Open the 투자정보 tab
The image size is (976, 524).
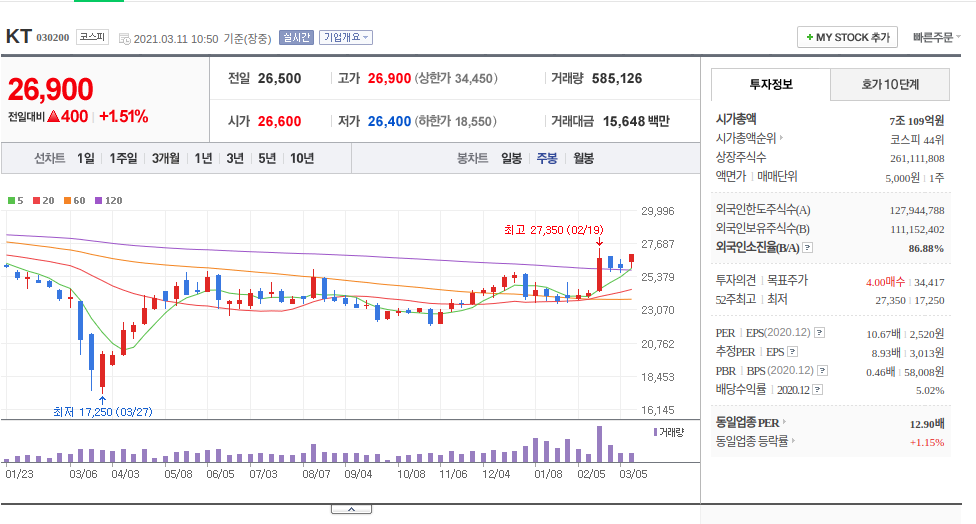[x=771, y=85]
